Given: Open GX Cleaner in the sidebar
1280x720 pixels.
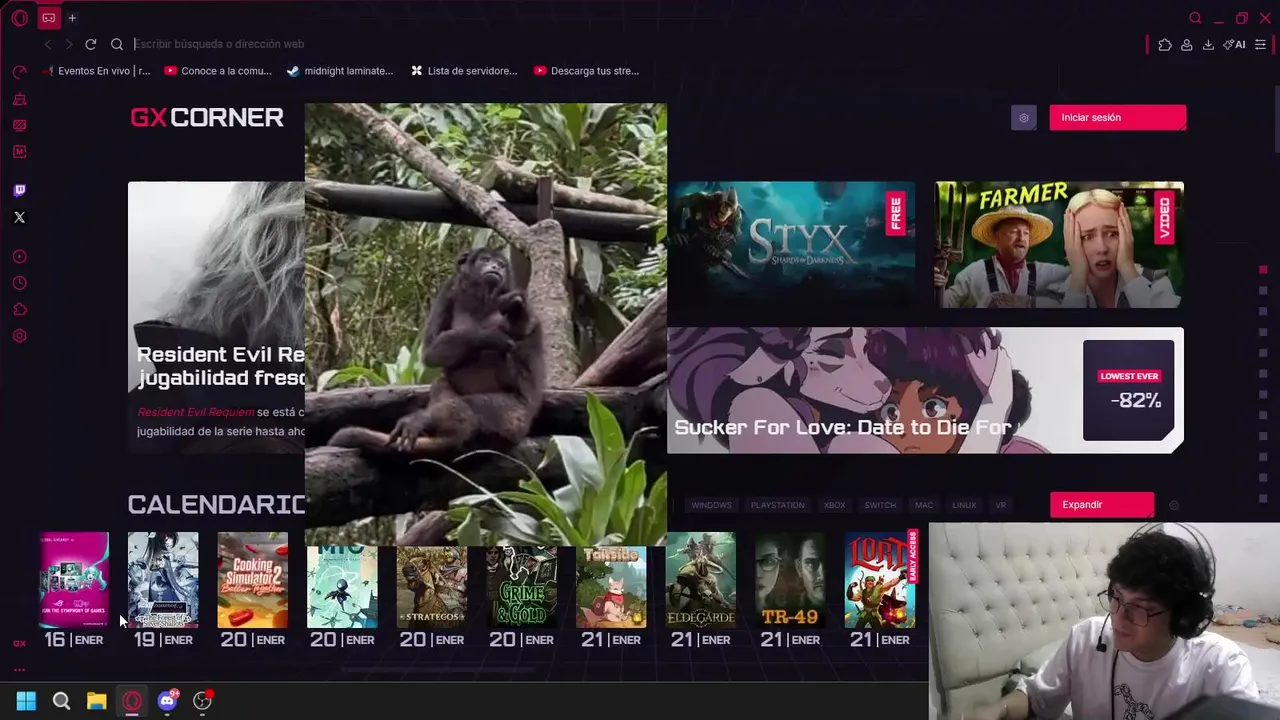Looking at the screenshot, I should (x=19, y=99).
